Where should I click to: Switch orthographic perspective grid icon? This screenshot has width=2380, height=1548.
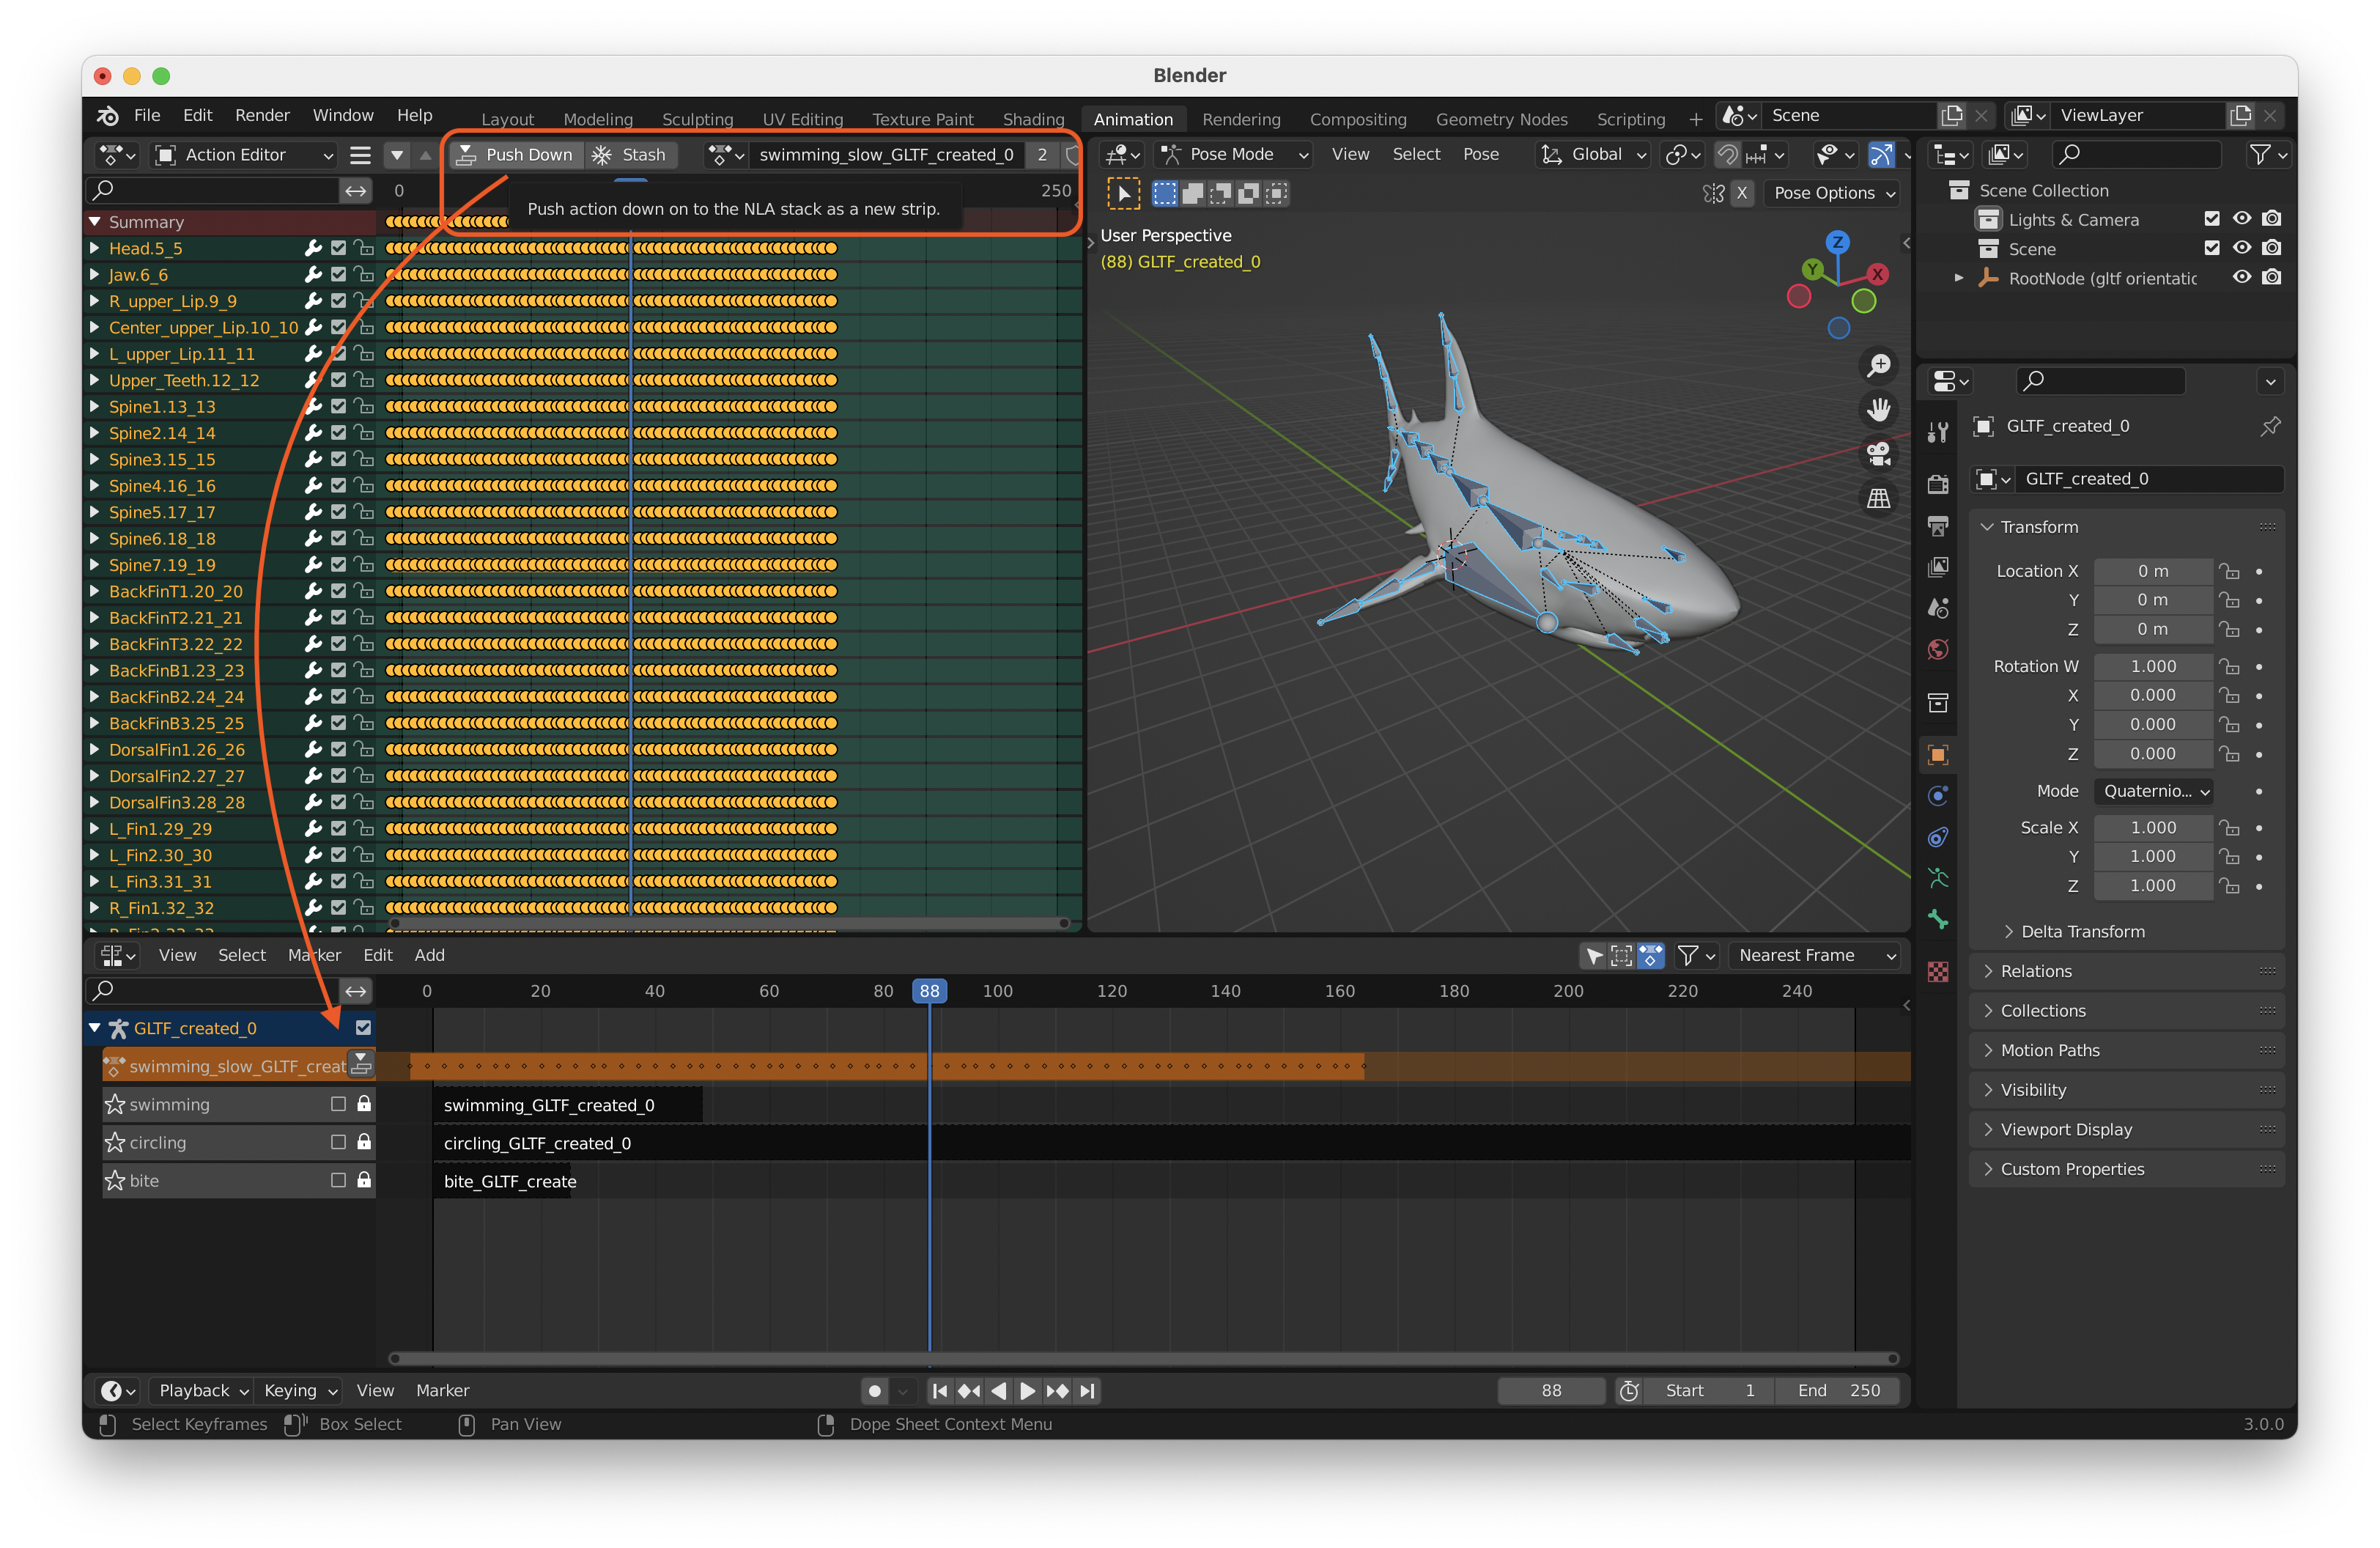(1878, 498)
